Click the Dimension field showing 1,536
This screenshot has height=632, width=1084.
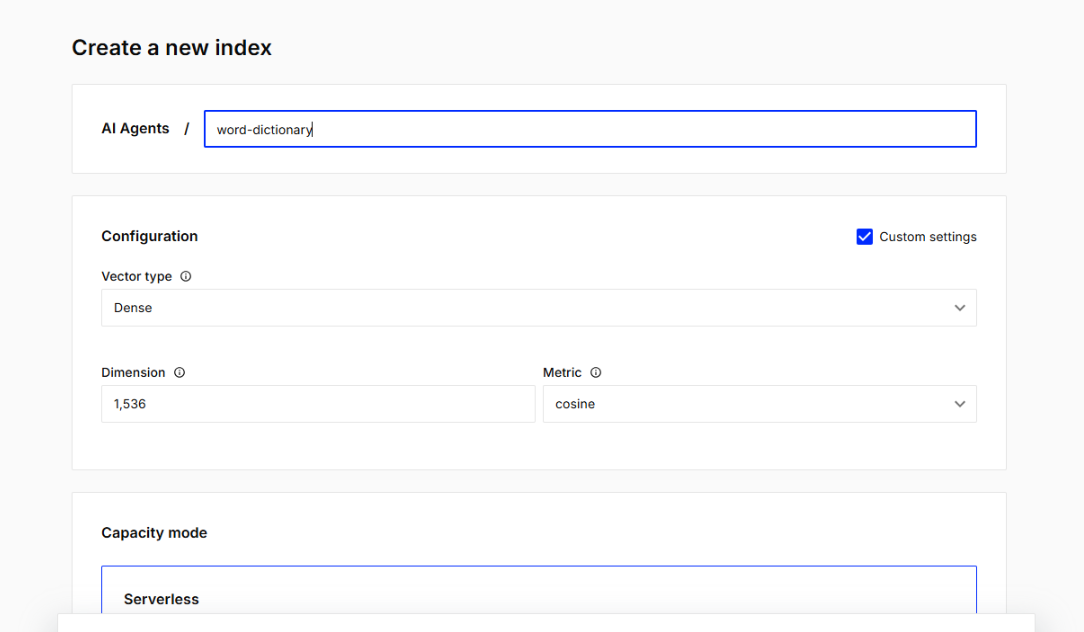318,404
